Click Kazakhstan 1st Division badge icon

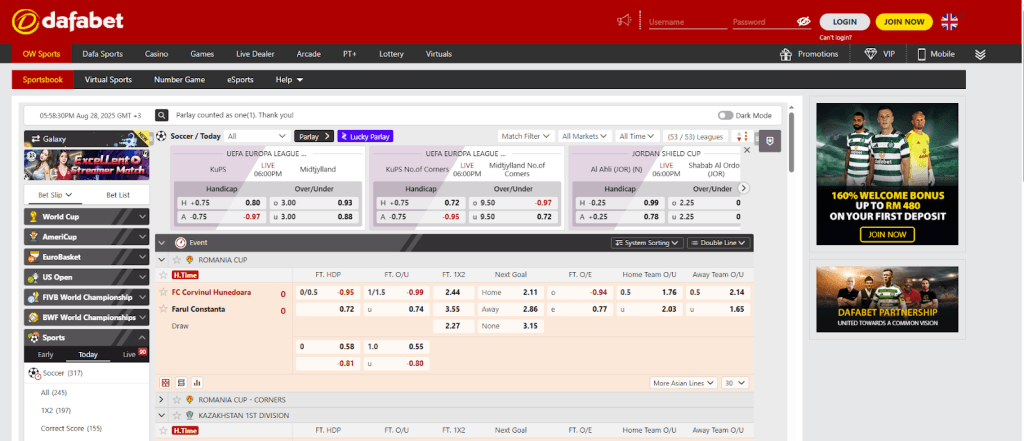pos(190,415)
